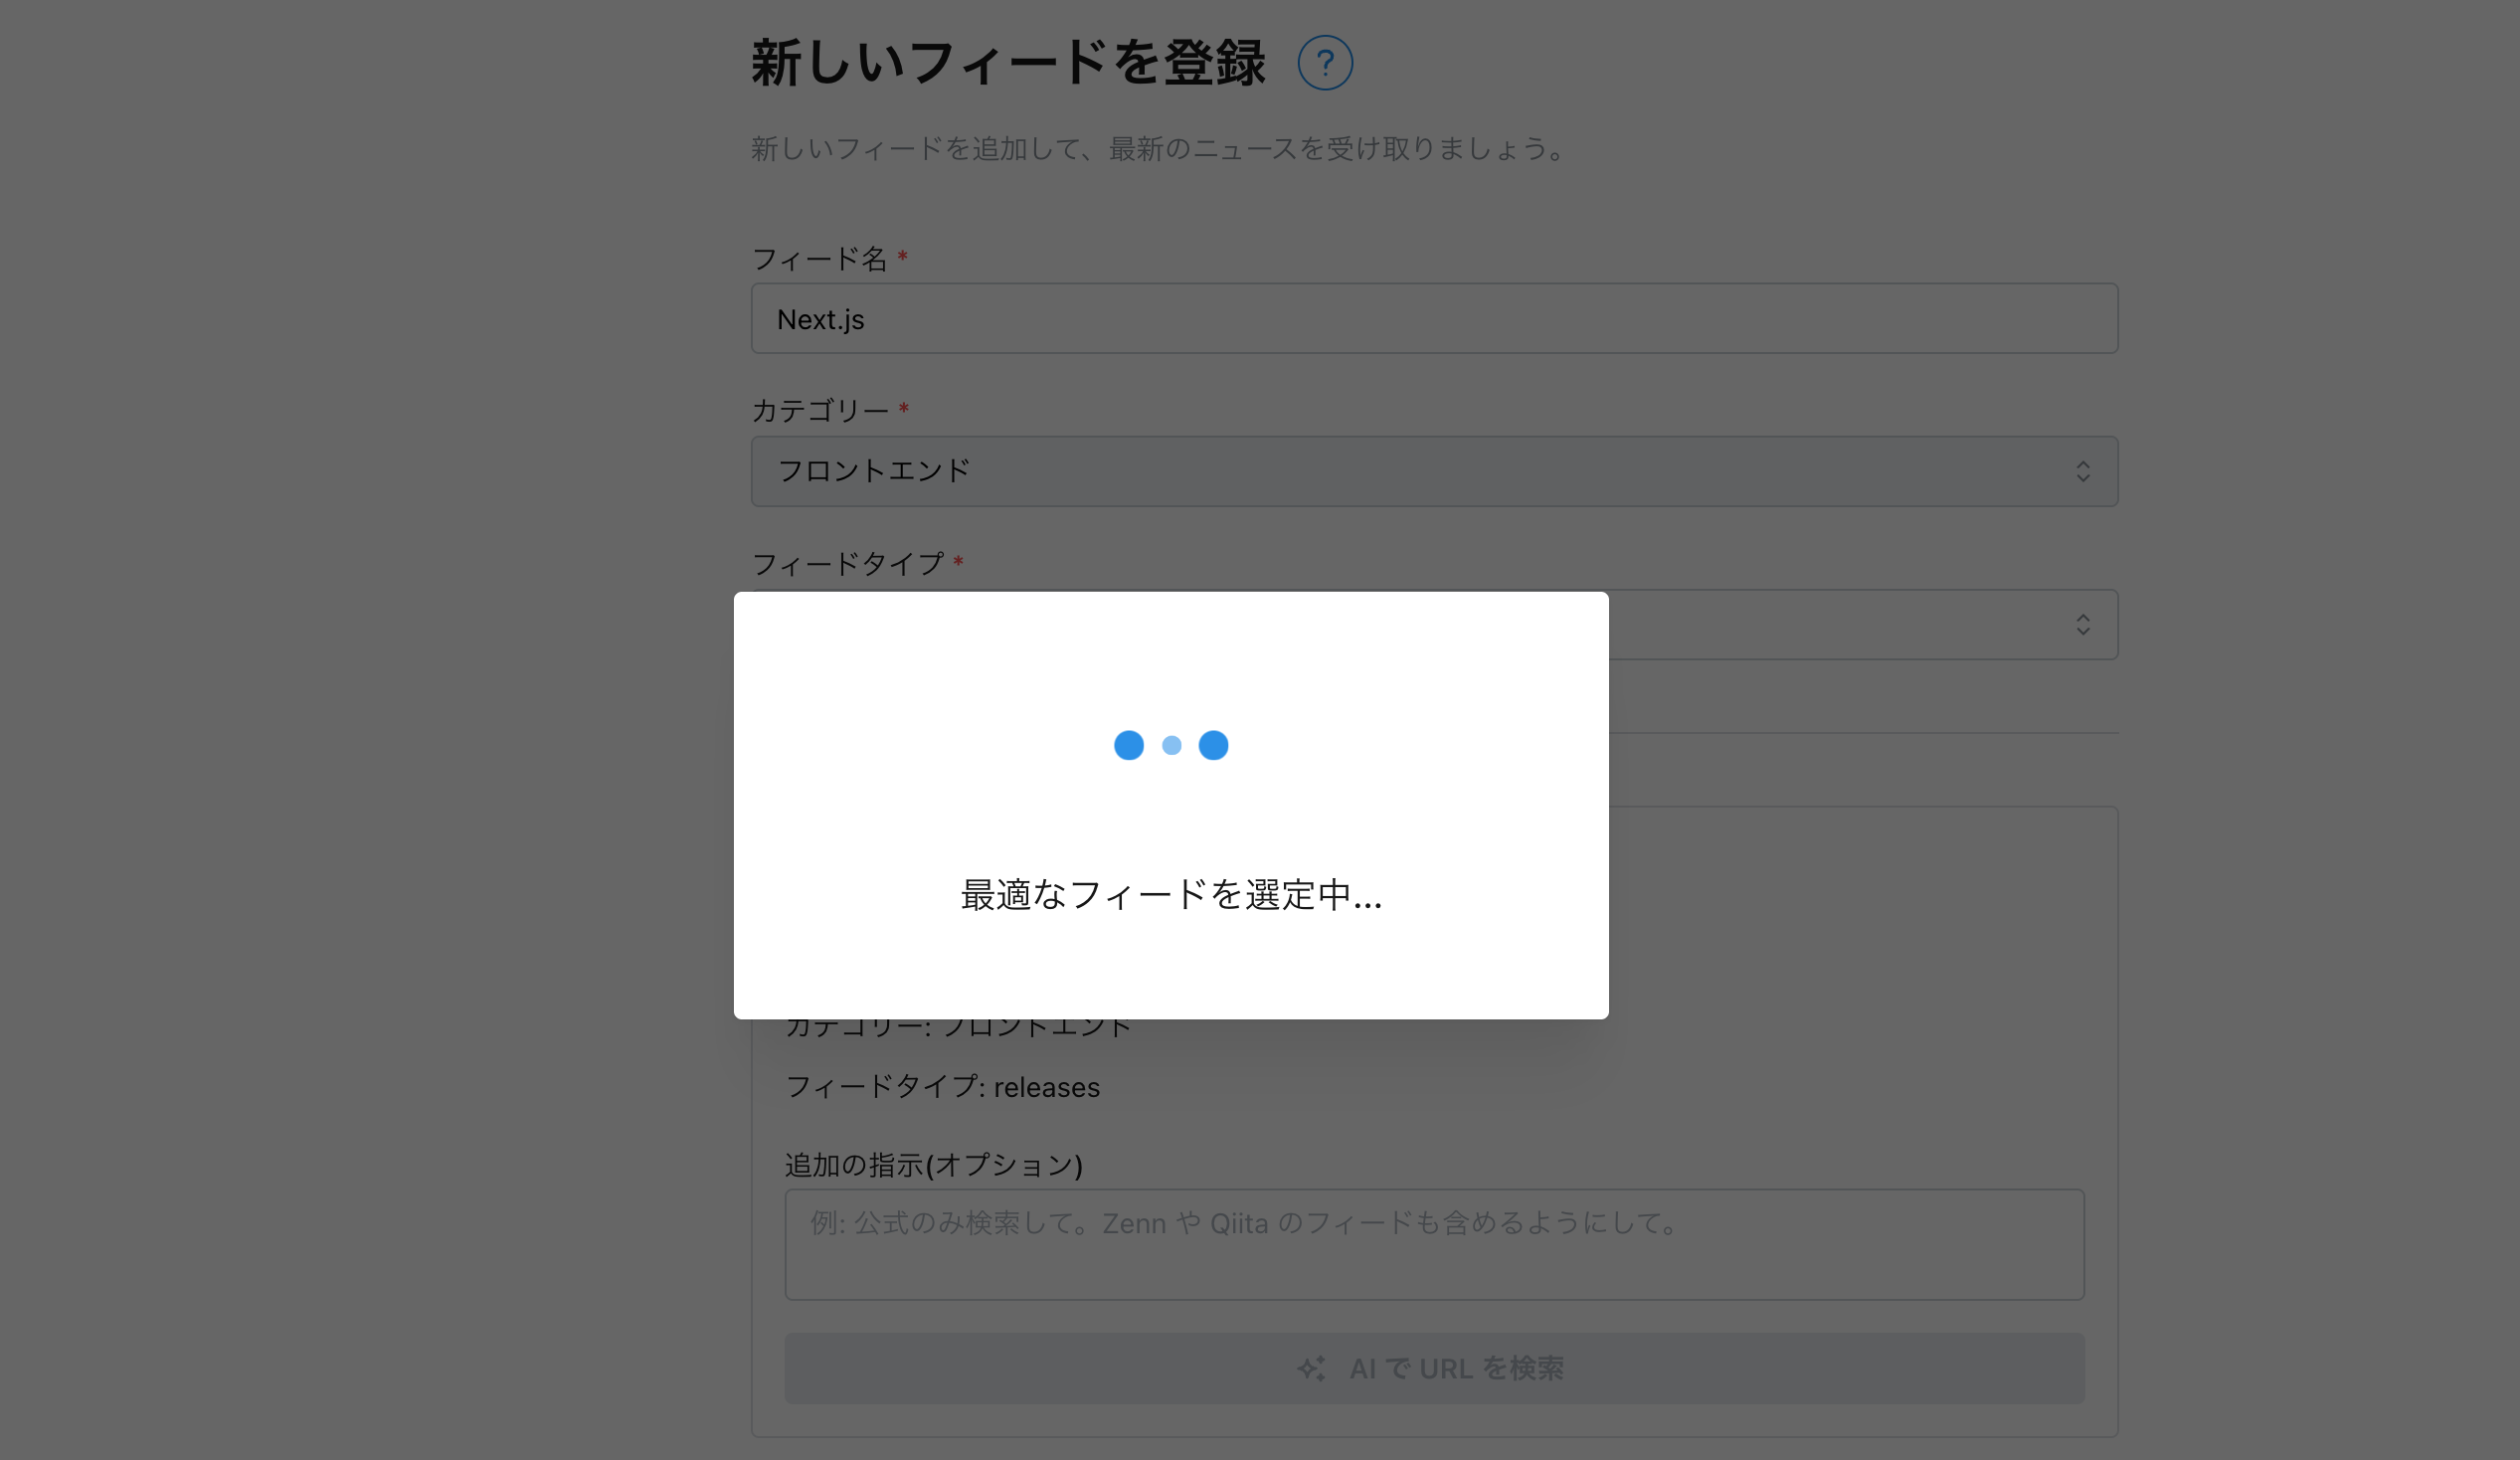The width and height of the screenshot is (2520, 1460).
Task: Click the blue circled ? next to the title
Action: tap(1325, 62)
